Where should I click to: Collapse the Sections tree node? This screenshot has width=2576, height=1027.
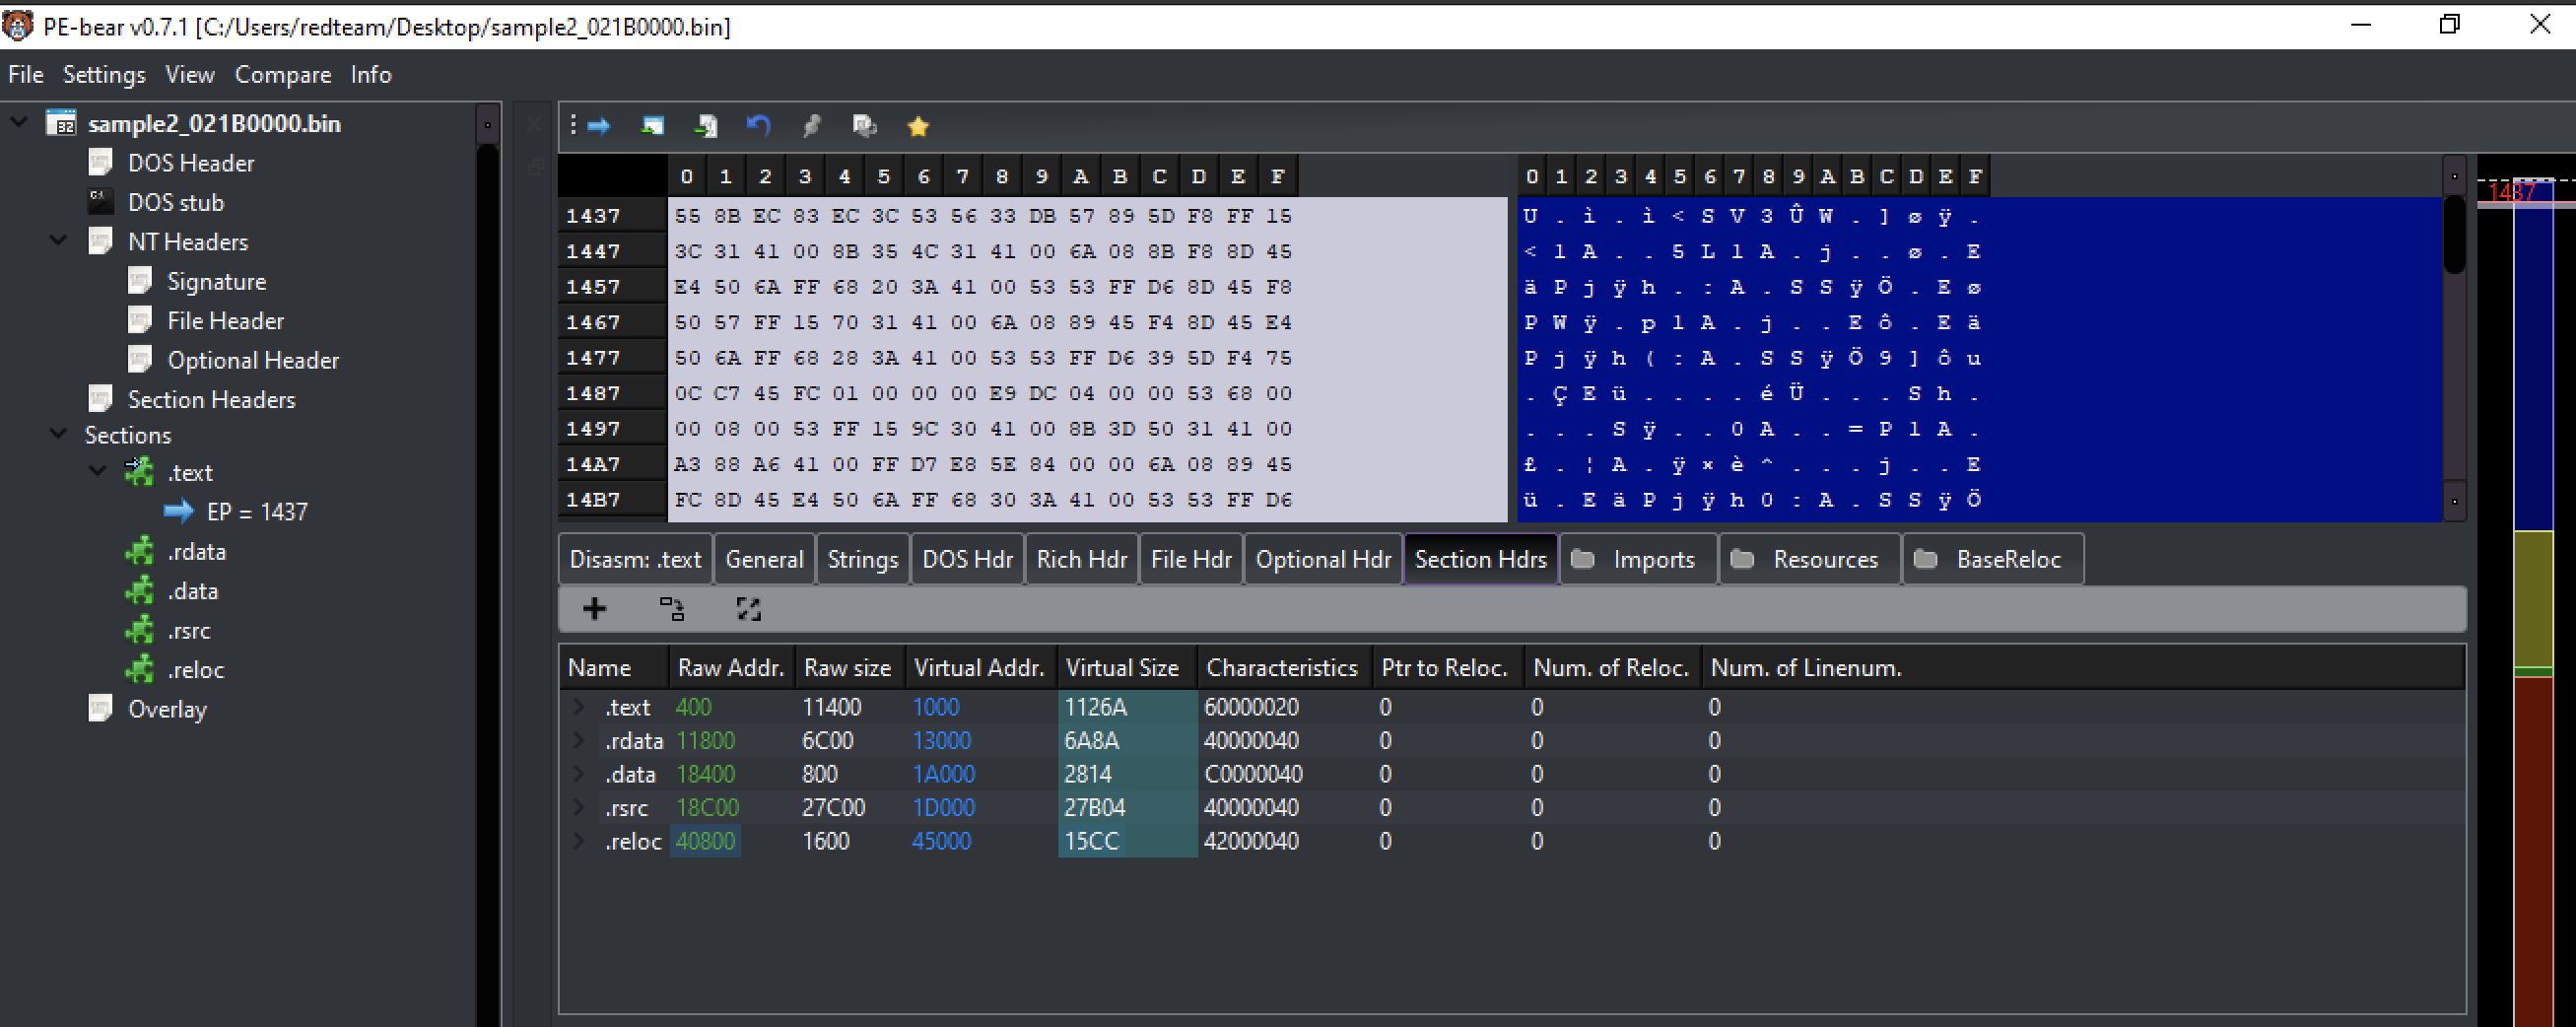58,434
